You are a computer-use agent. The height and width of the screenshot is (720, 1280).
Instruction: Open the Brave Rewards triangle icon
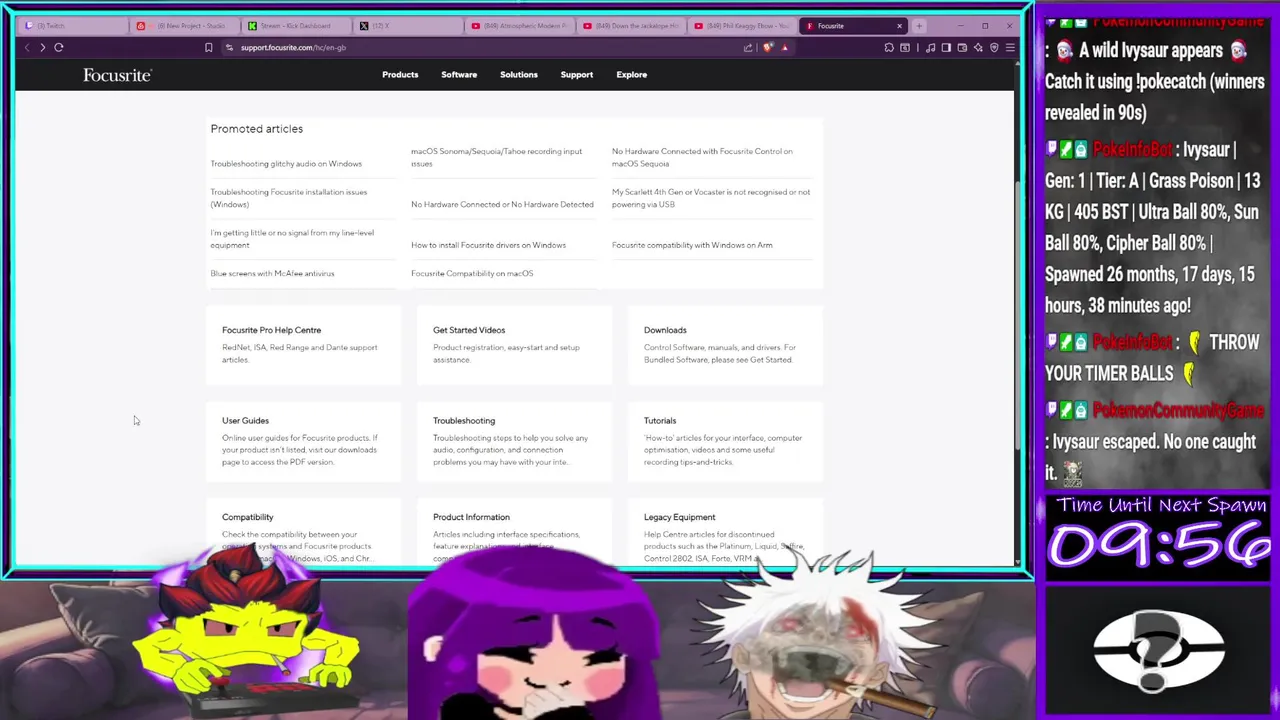(x=784, y=47)
